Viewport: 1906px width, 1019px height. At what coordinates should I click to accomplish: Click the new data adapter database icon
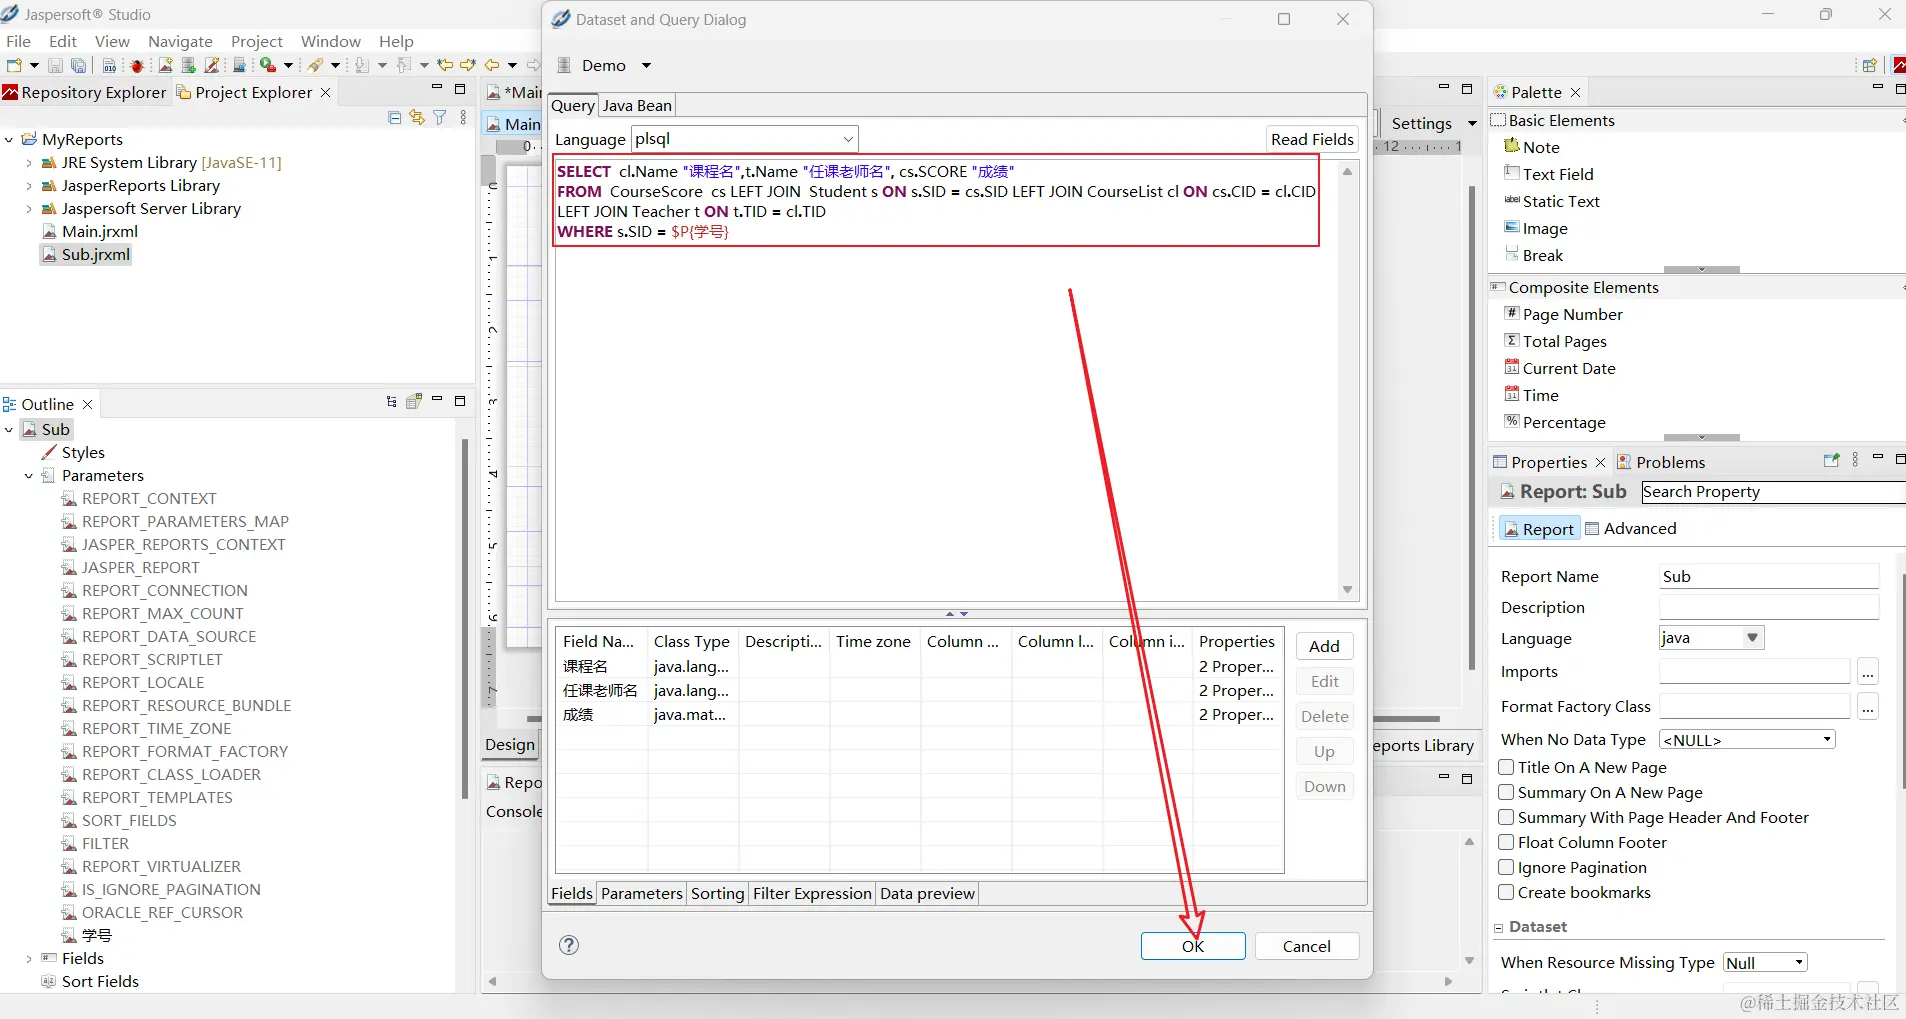(188, 65)
